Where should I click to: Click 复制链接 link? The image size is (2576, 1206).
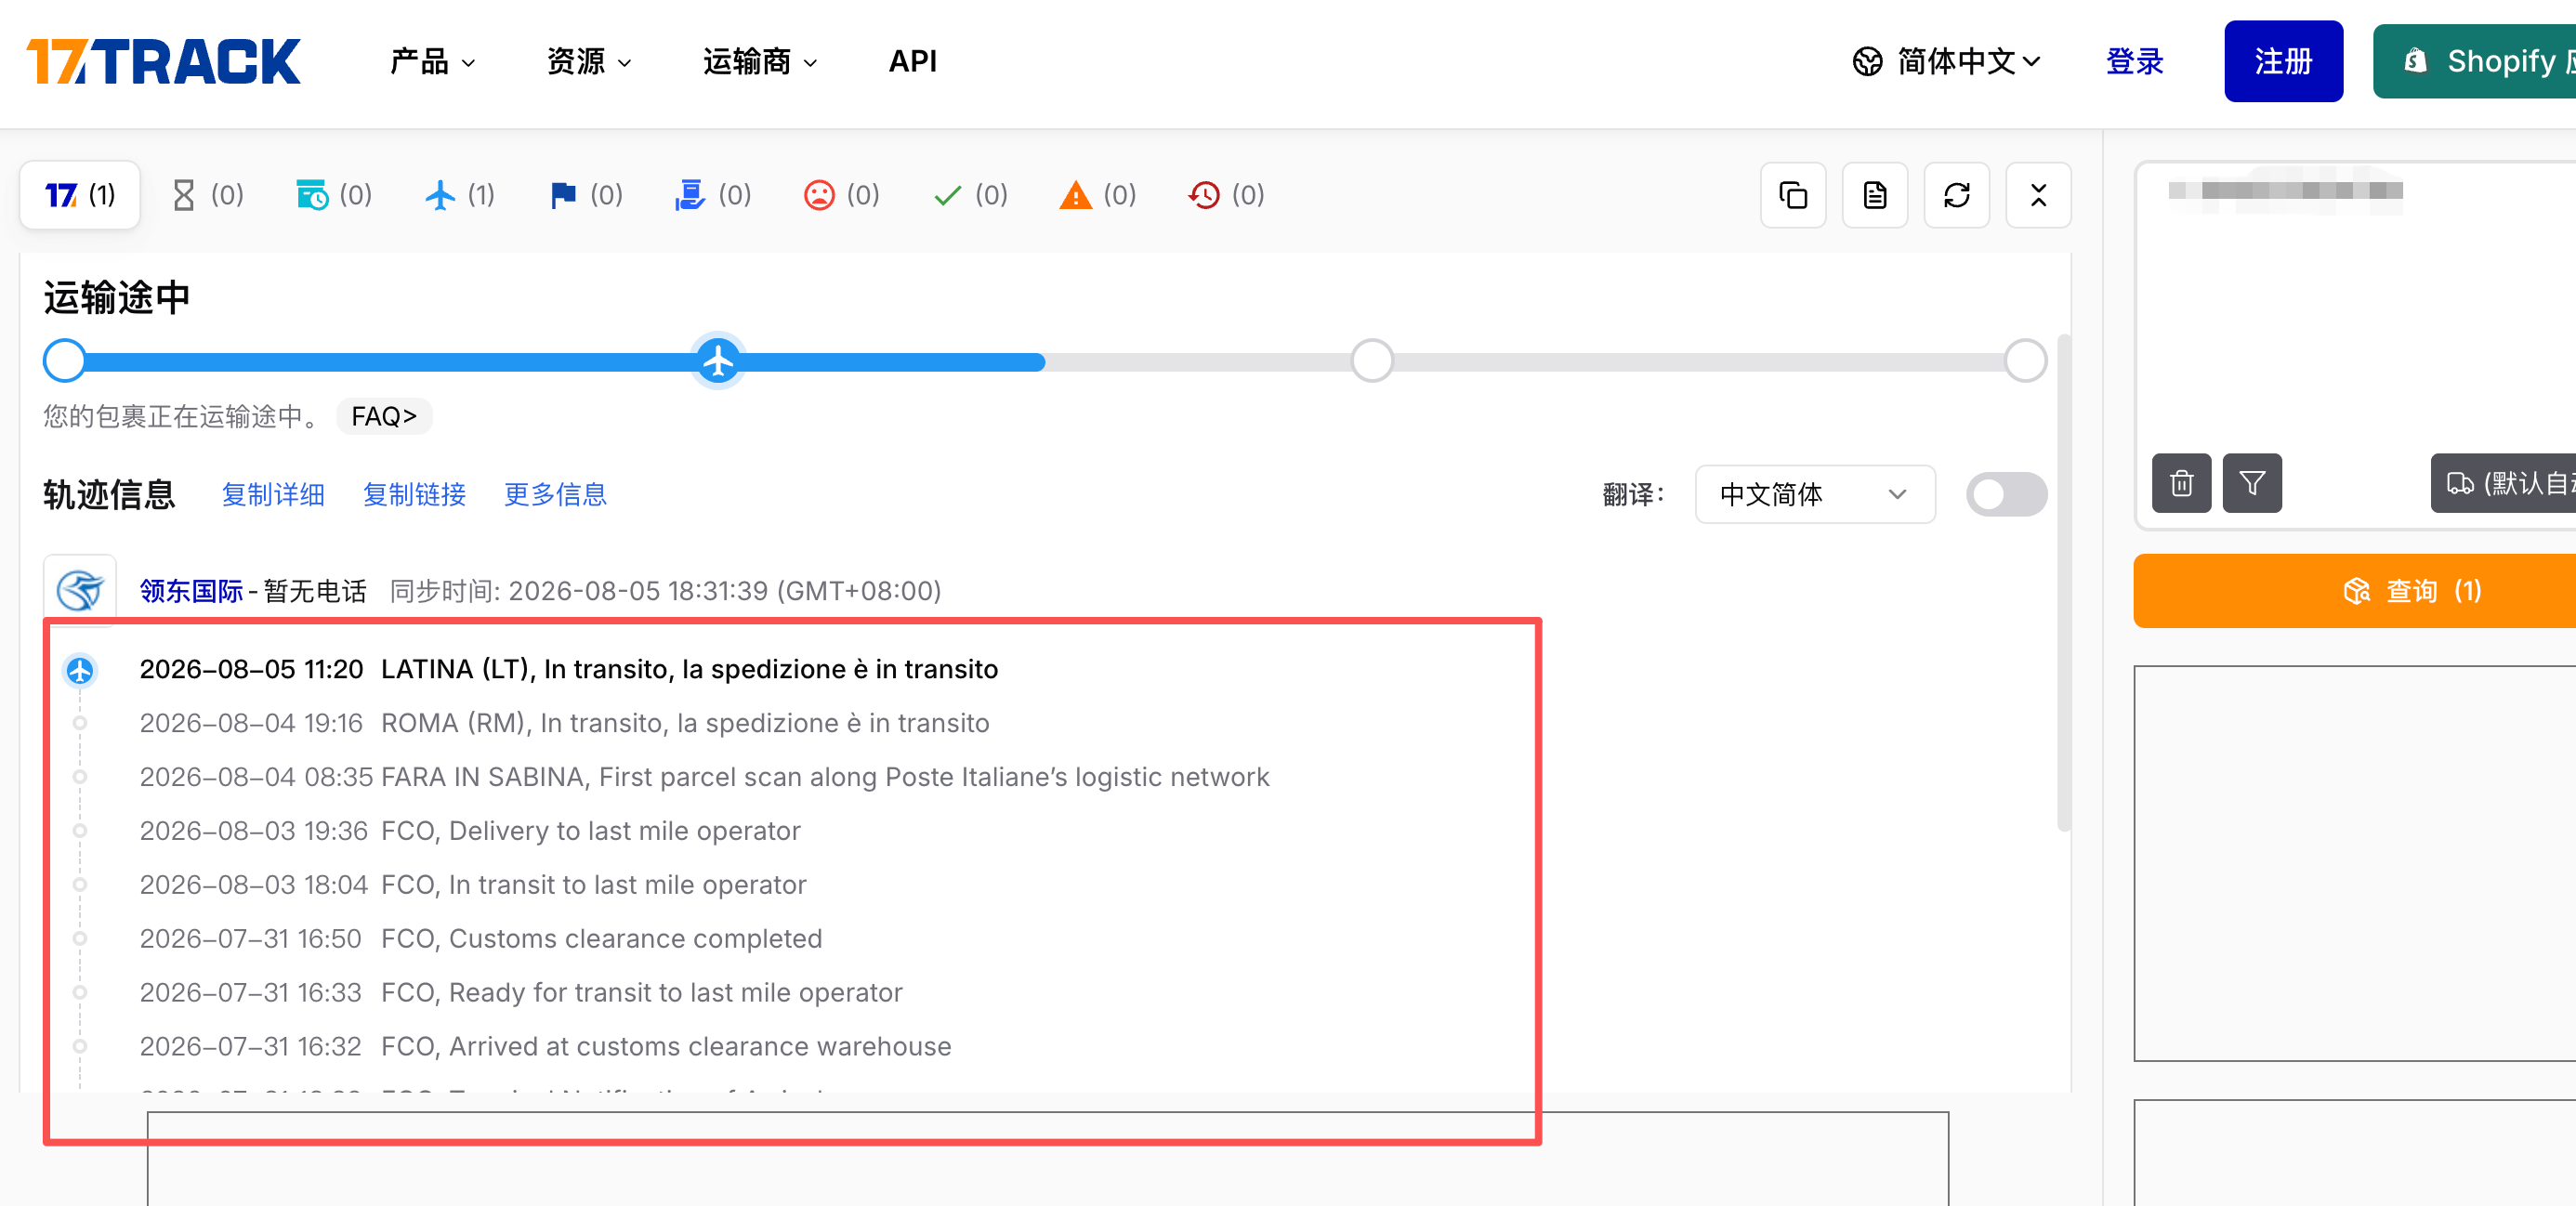414,494
